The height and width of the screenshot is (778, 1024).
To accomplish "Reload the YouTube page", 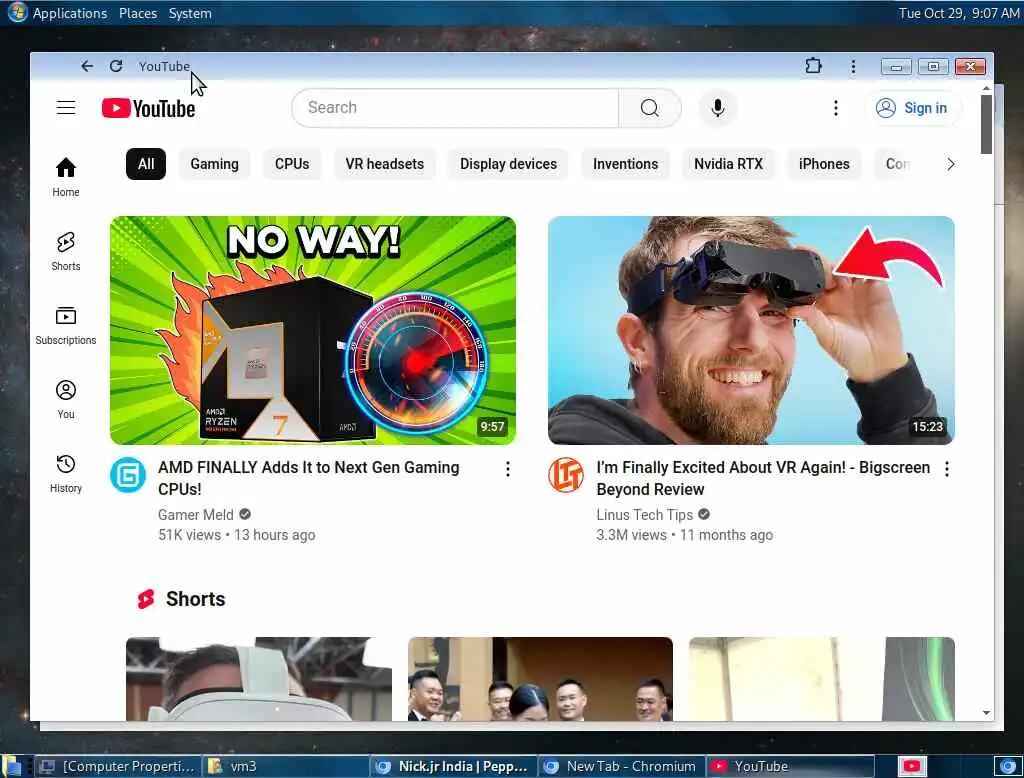I will tap(116, 66).
